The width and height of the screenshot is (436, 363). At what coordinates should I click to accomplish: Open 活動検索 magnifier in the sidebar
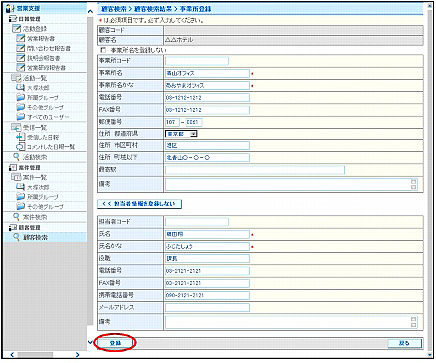(x=17, y=157)
